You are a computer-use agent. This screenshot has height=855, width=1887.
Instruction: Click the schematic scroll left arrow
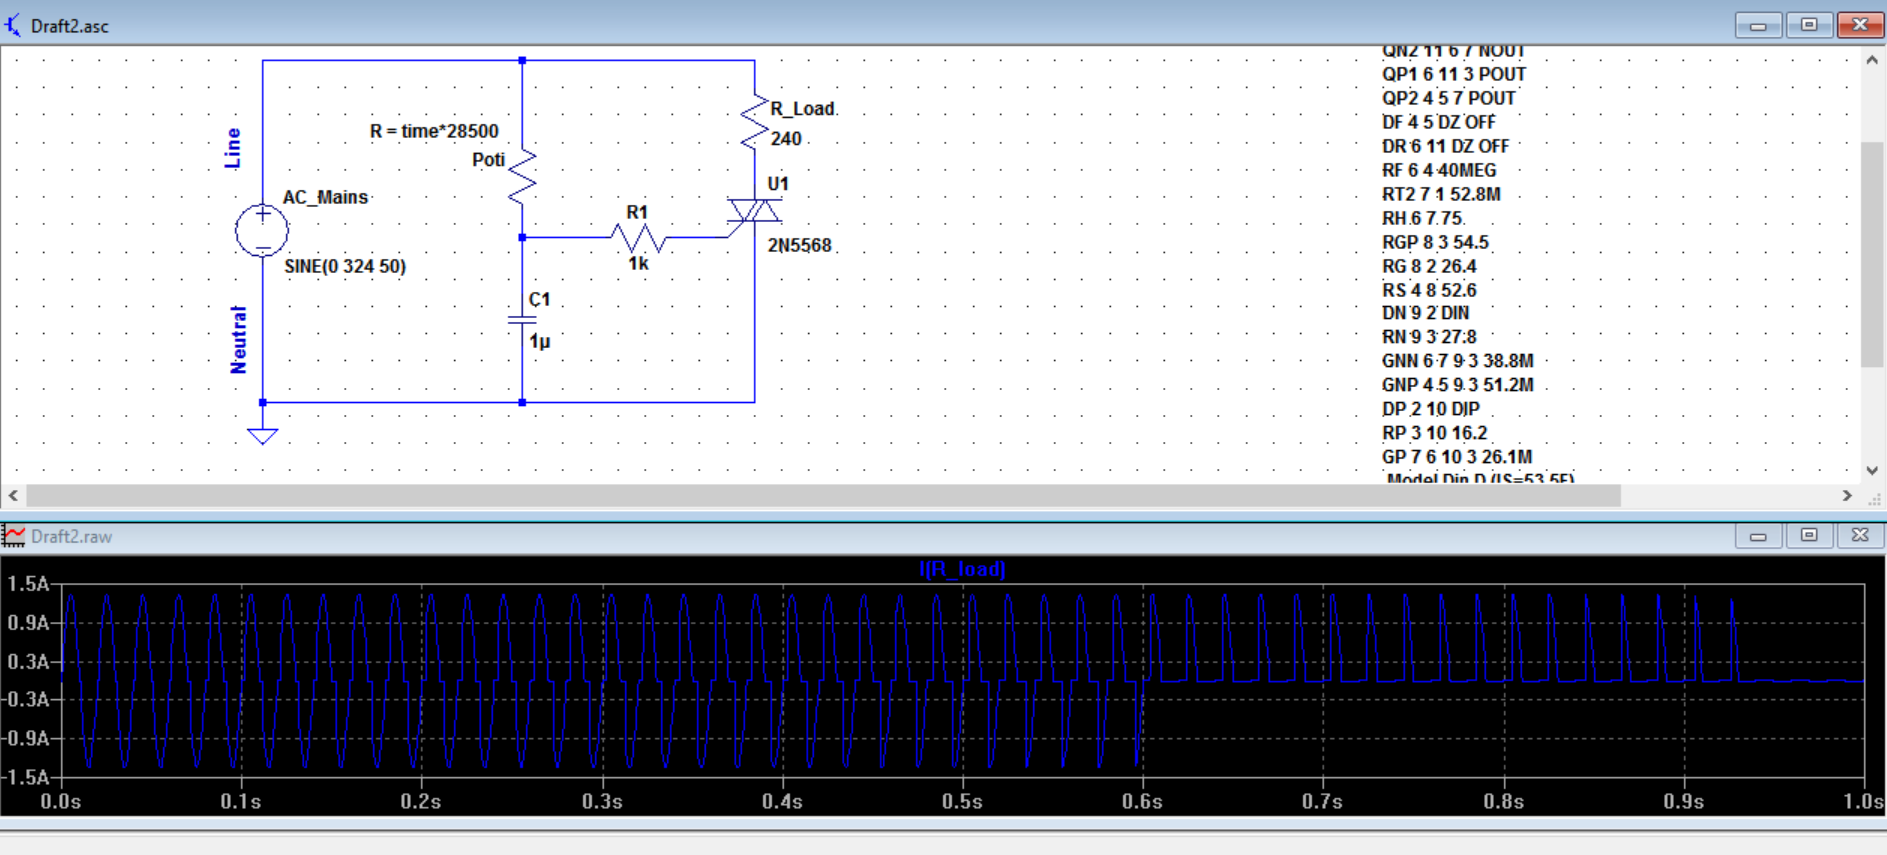point(13,495)
